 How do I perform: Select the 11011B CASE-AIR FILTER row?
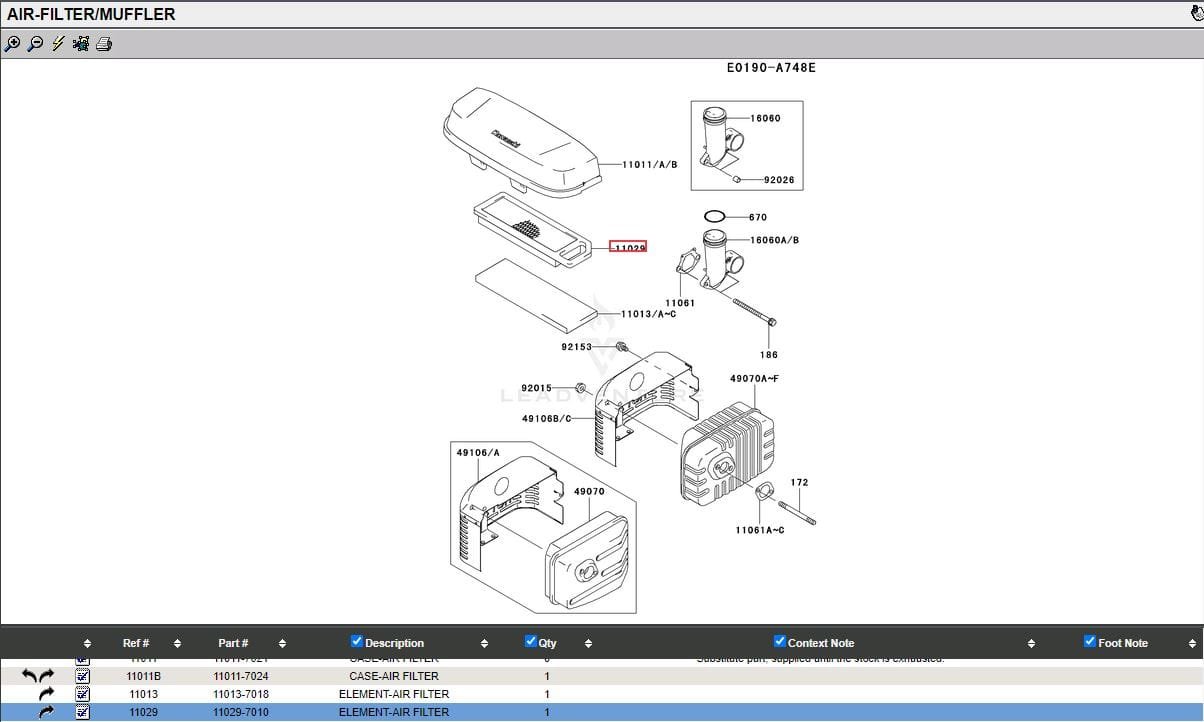[x=393, y=677]
